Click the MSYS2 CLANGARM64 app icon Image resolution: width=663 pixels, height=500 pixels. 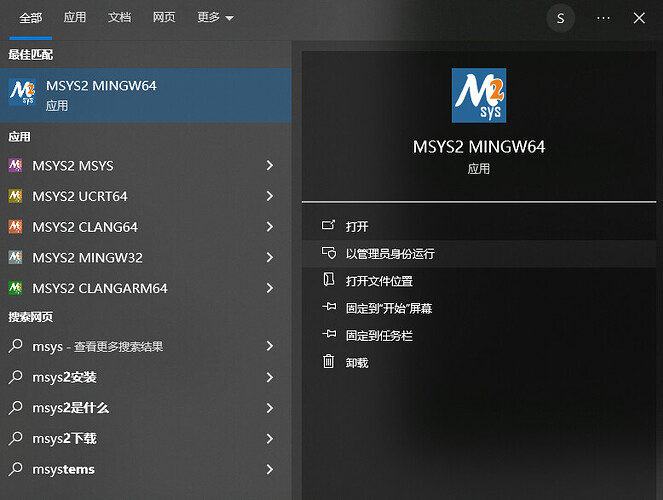(15, 288)
